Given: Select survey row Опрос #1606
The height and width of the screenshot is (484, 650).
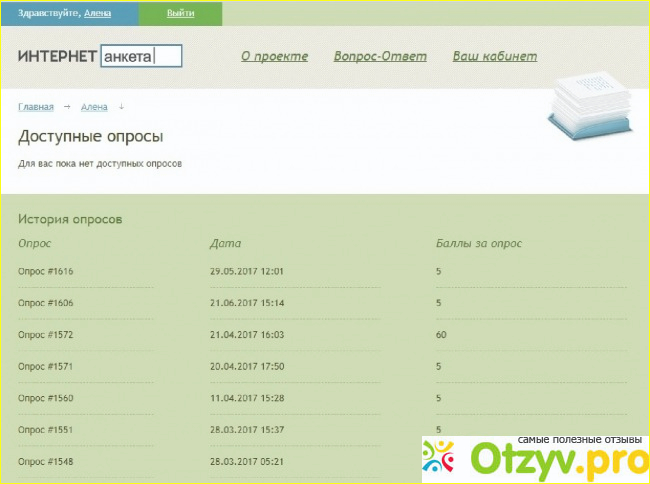Looking at the screenshot, I should 46,302.
